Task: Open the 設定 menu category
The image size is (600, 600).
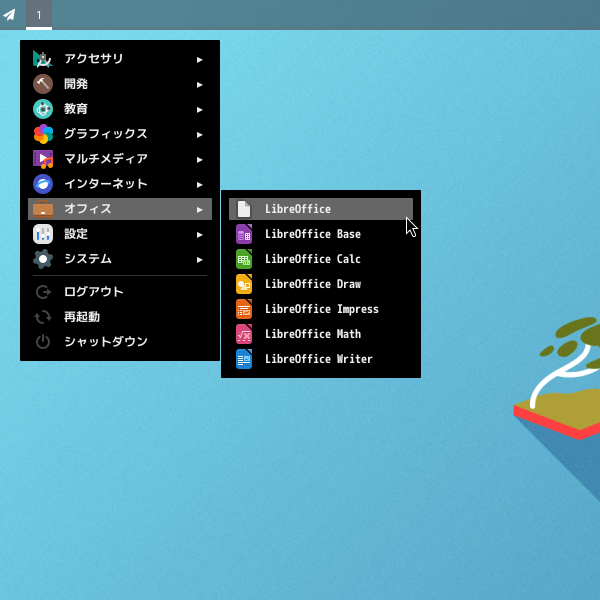Action: coord(76,234)
